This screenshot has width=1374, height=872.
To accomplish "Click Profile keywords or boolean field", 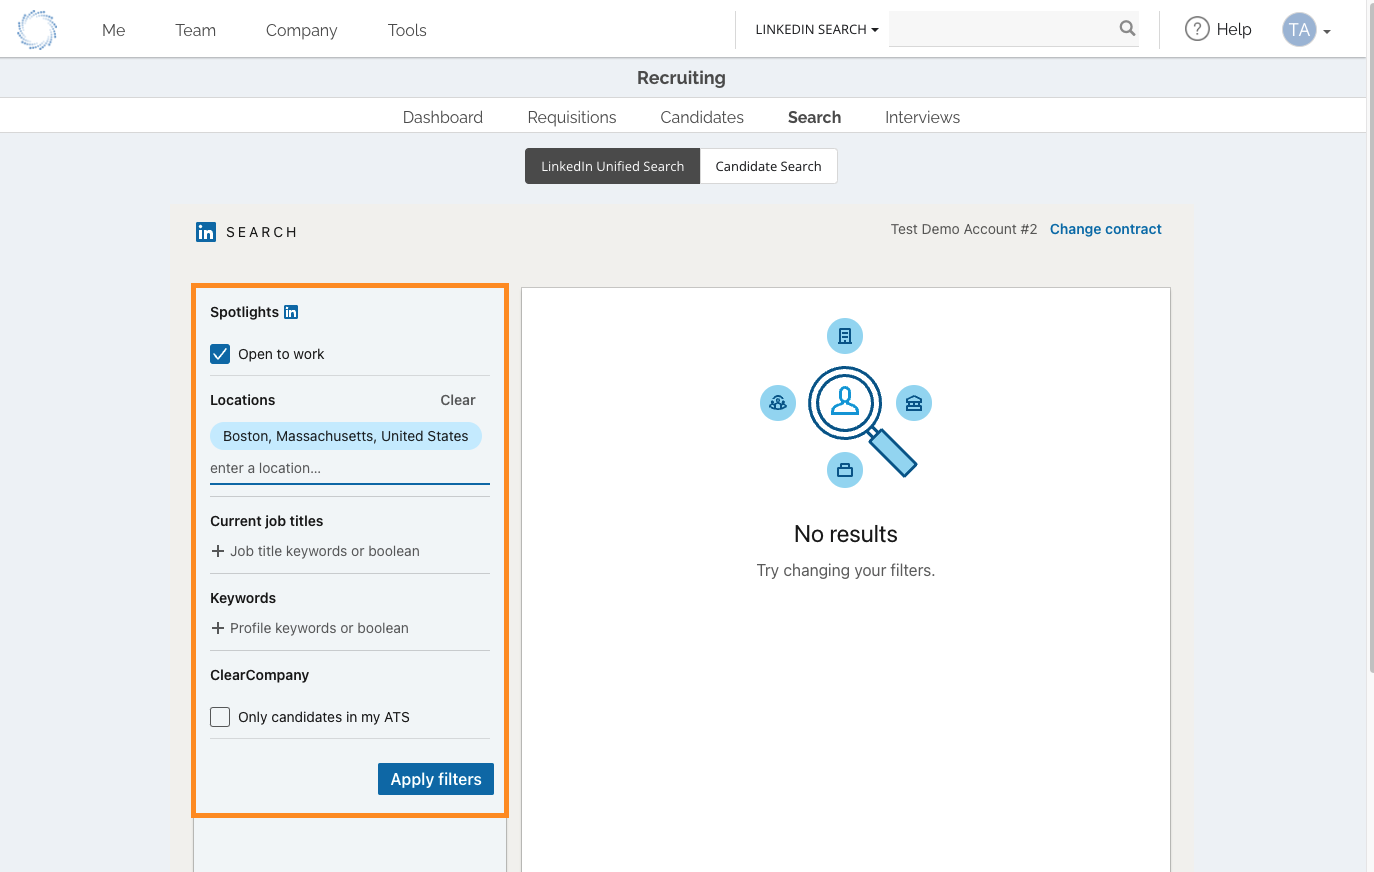I will pos(319,628).
